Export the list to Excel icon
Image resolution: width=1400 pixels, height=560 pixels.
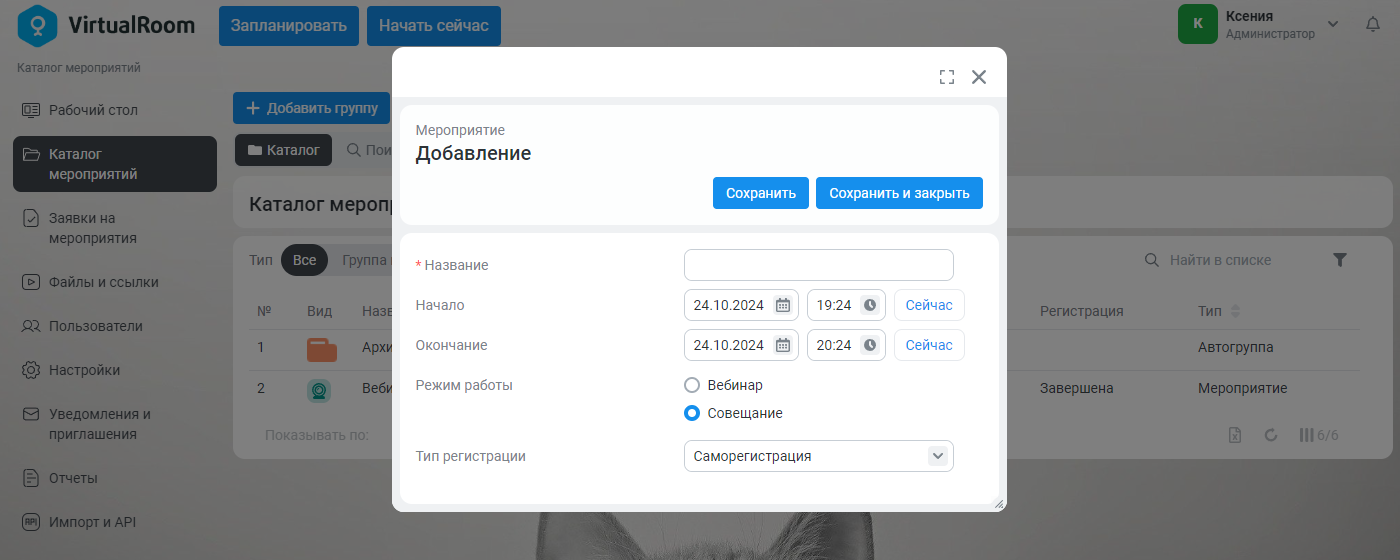(x=1235, y=435)
